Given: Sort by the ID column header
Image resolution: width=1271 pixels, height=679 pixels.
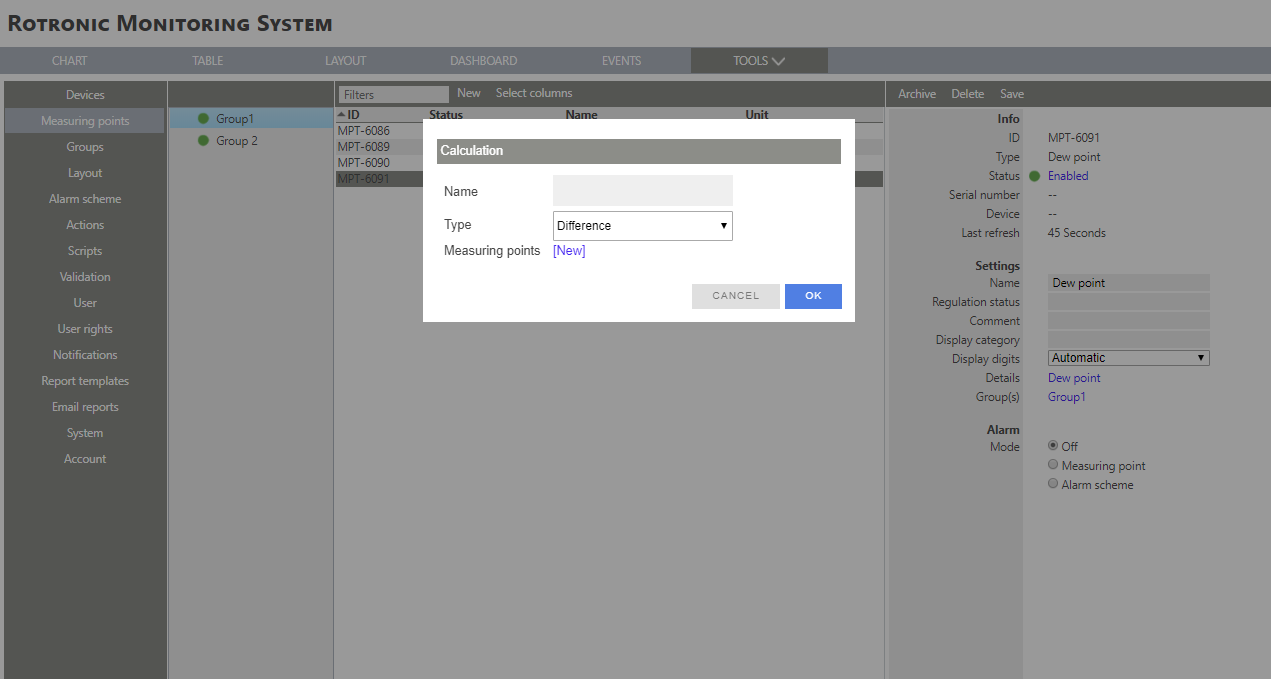Looking at the screenshot, I should (353, 115).
